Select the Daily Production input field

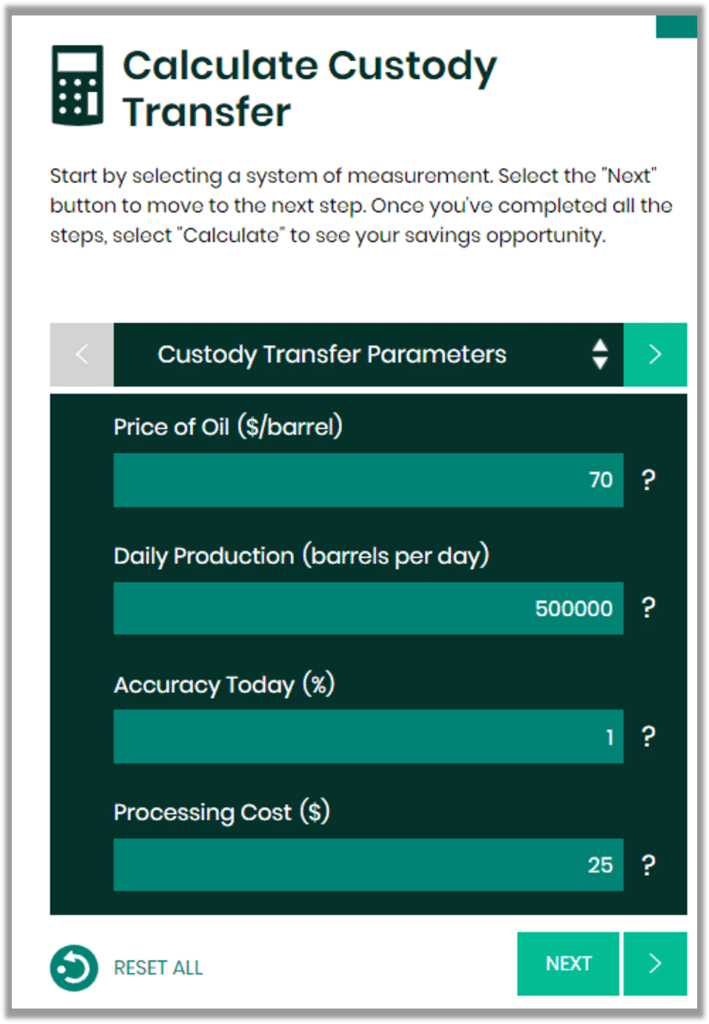pos(368,608)
